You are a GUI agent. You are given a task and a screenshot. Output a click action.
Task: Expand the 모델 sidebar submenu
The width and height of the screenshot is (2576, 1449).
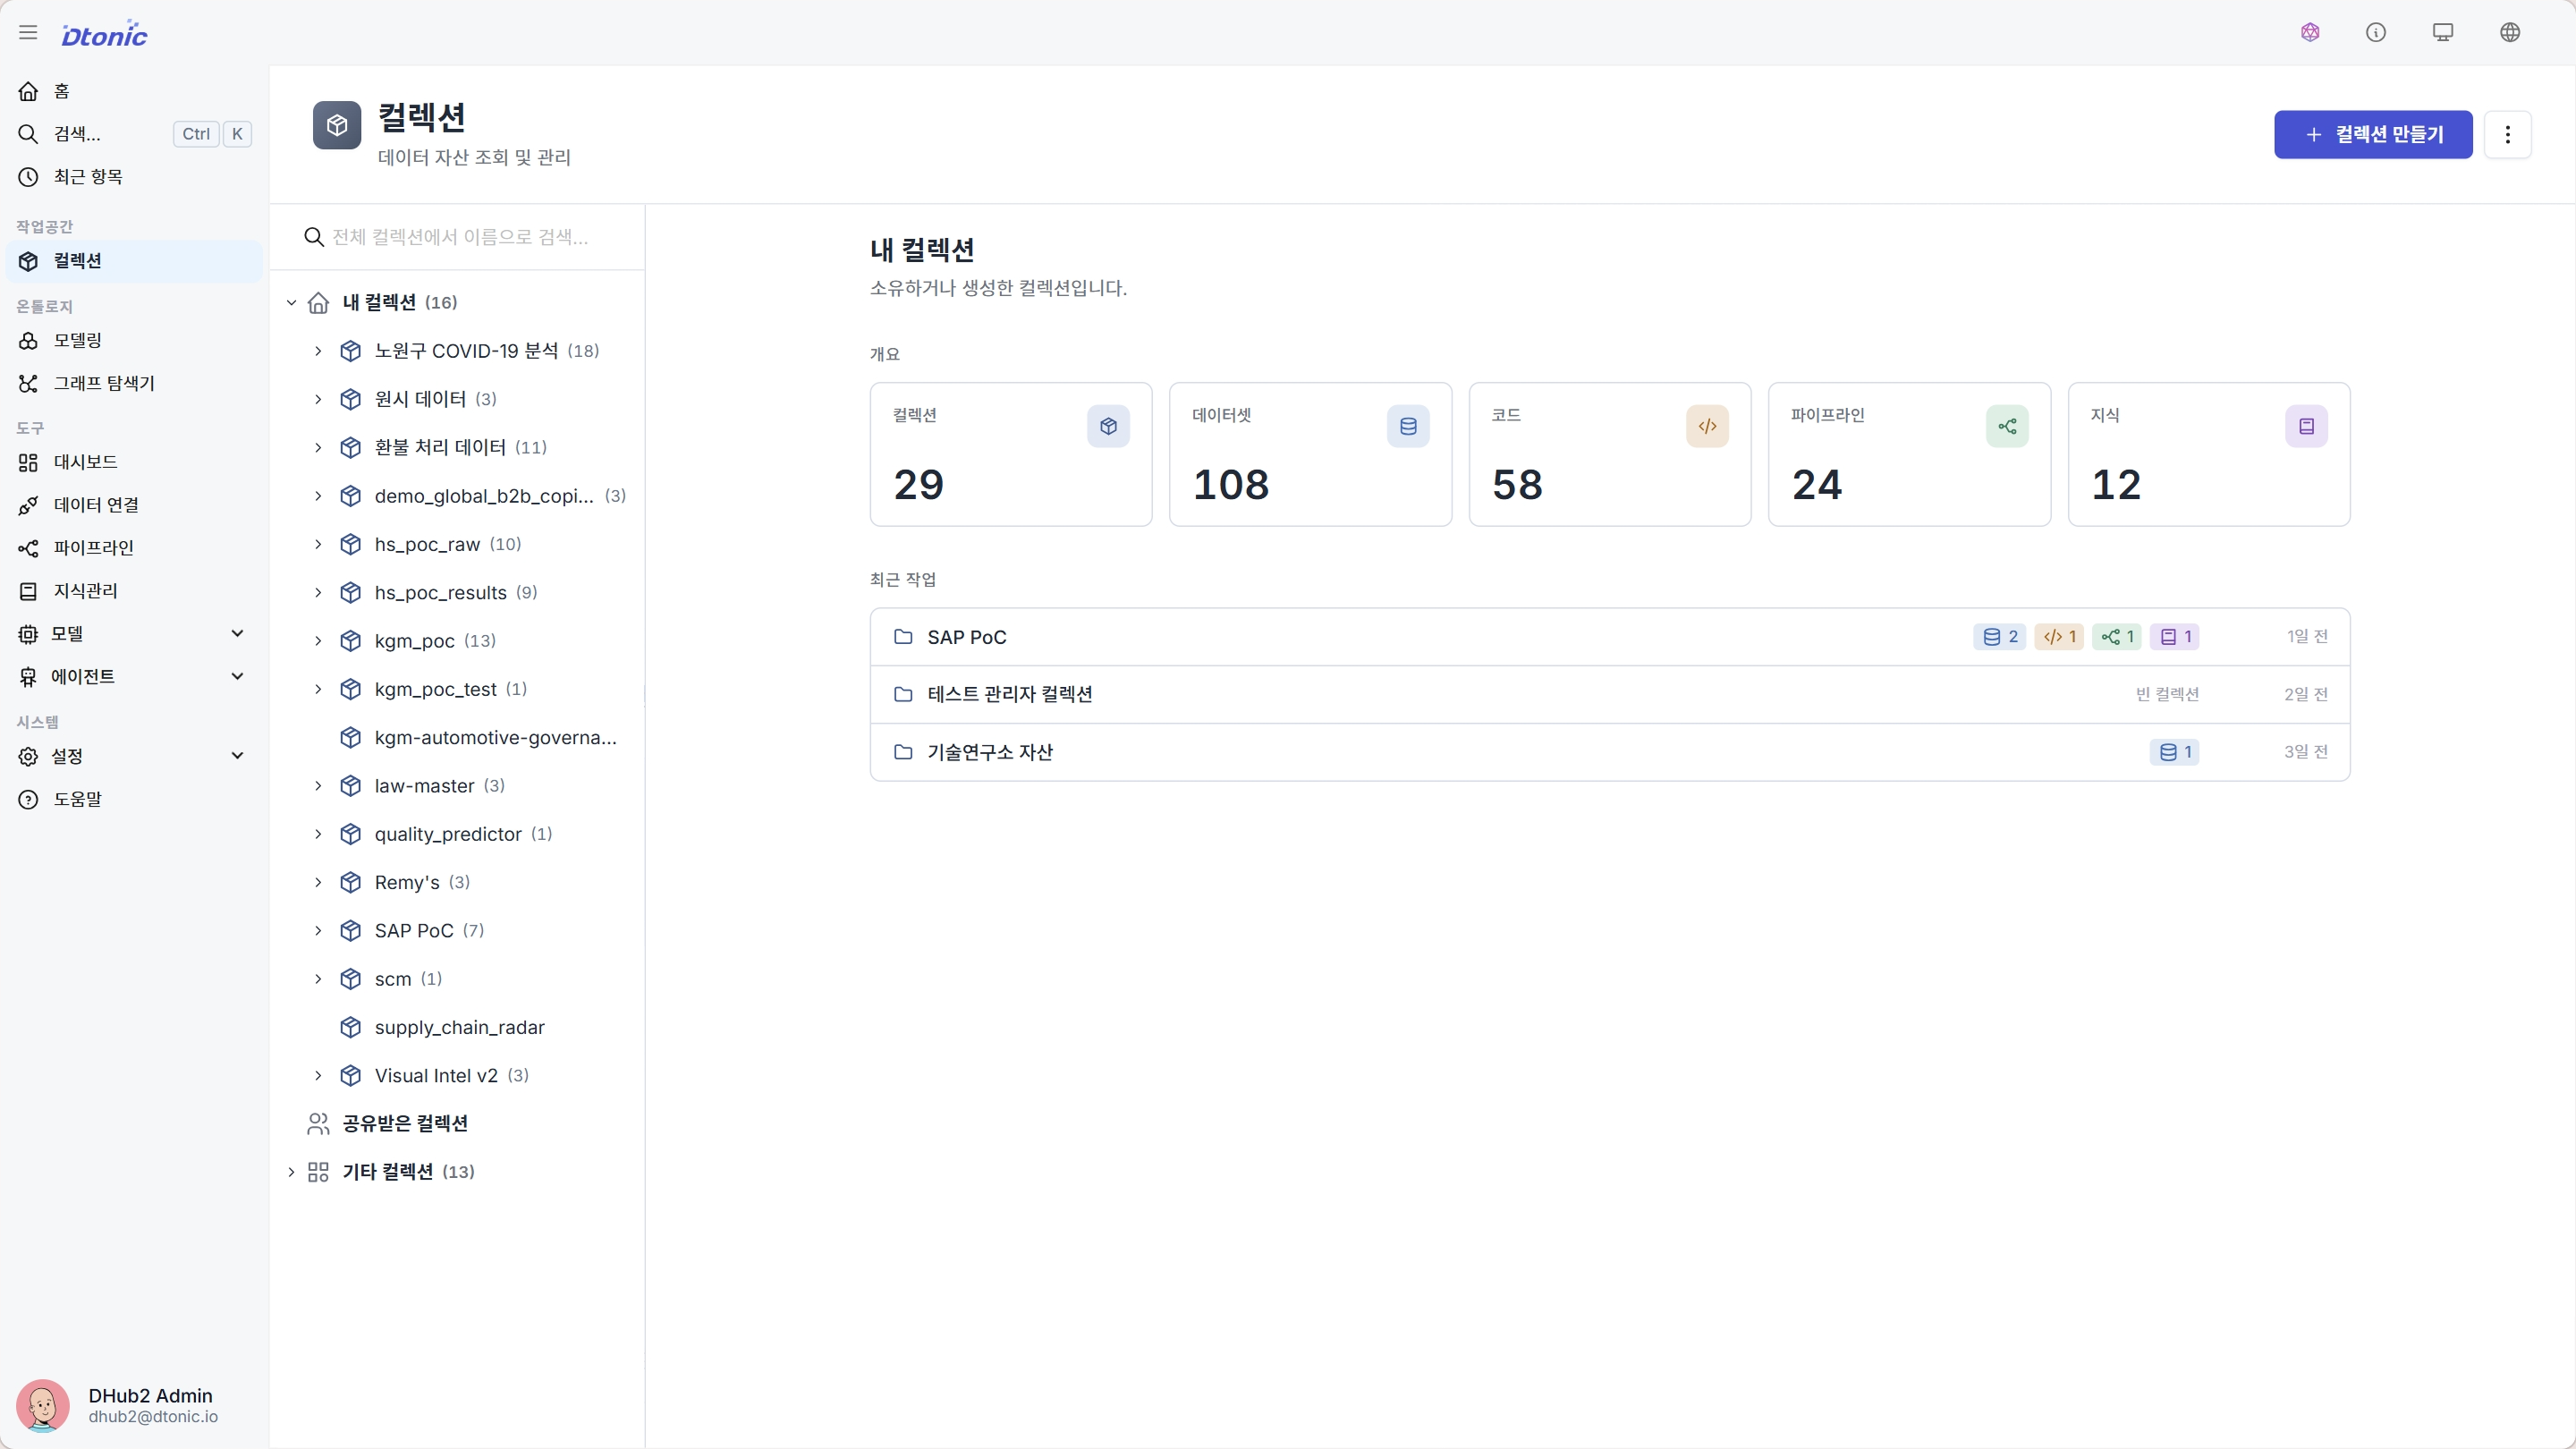(237, 633)
